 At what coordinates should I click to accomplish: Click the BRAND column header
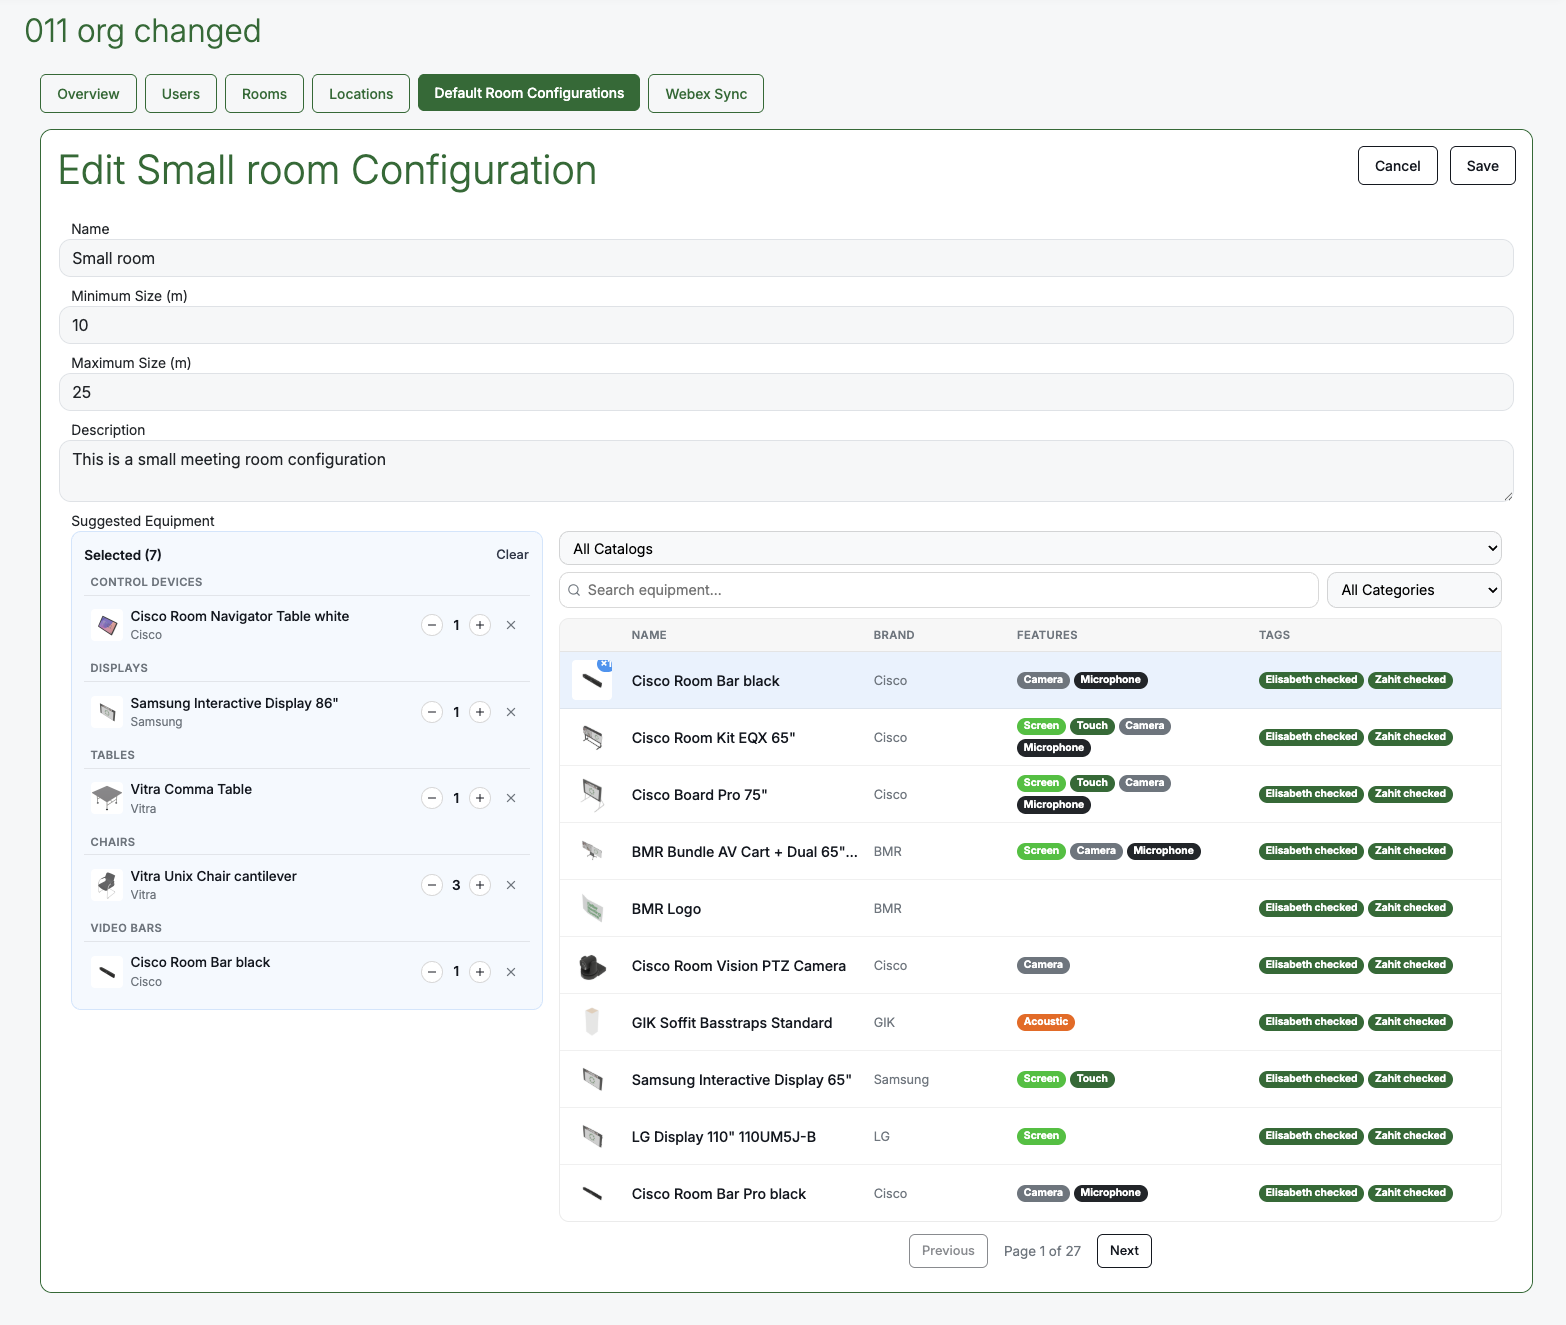click(894, 635)
